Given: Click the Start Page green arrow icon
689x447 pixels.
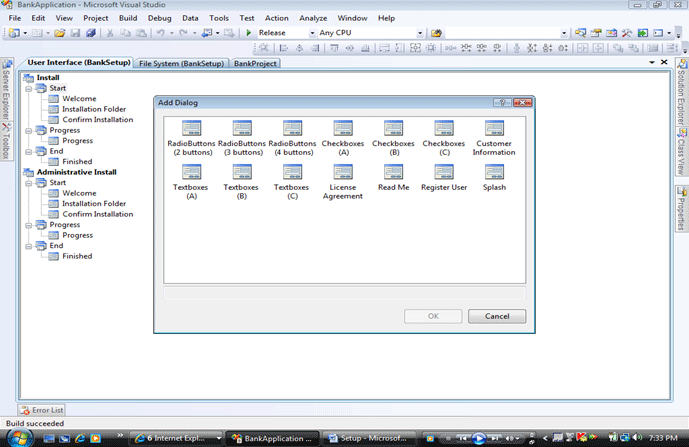Looking at the screenshot, I should [642, 33].
